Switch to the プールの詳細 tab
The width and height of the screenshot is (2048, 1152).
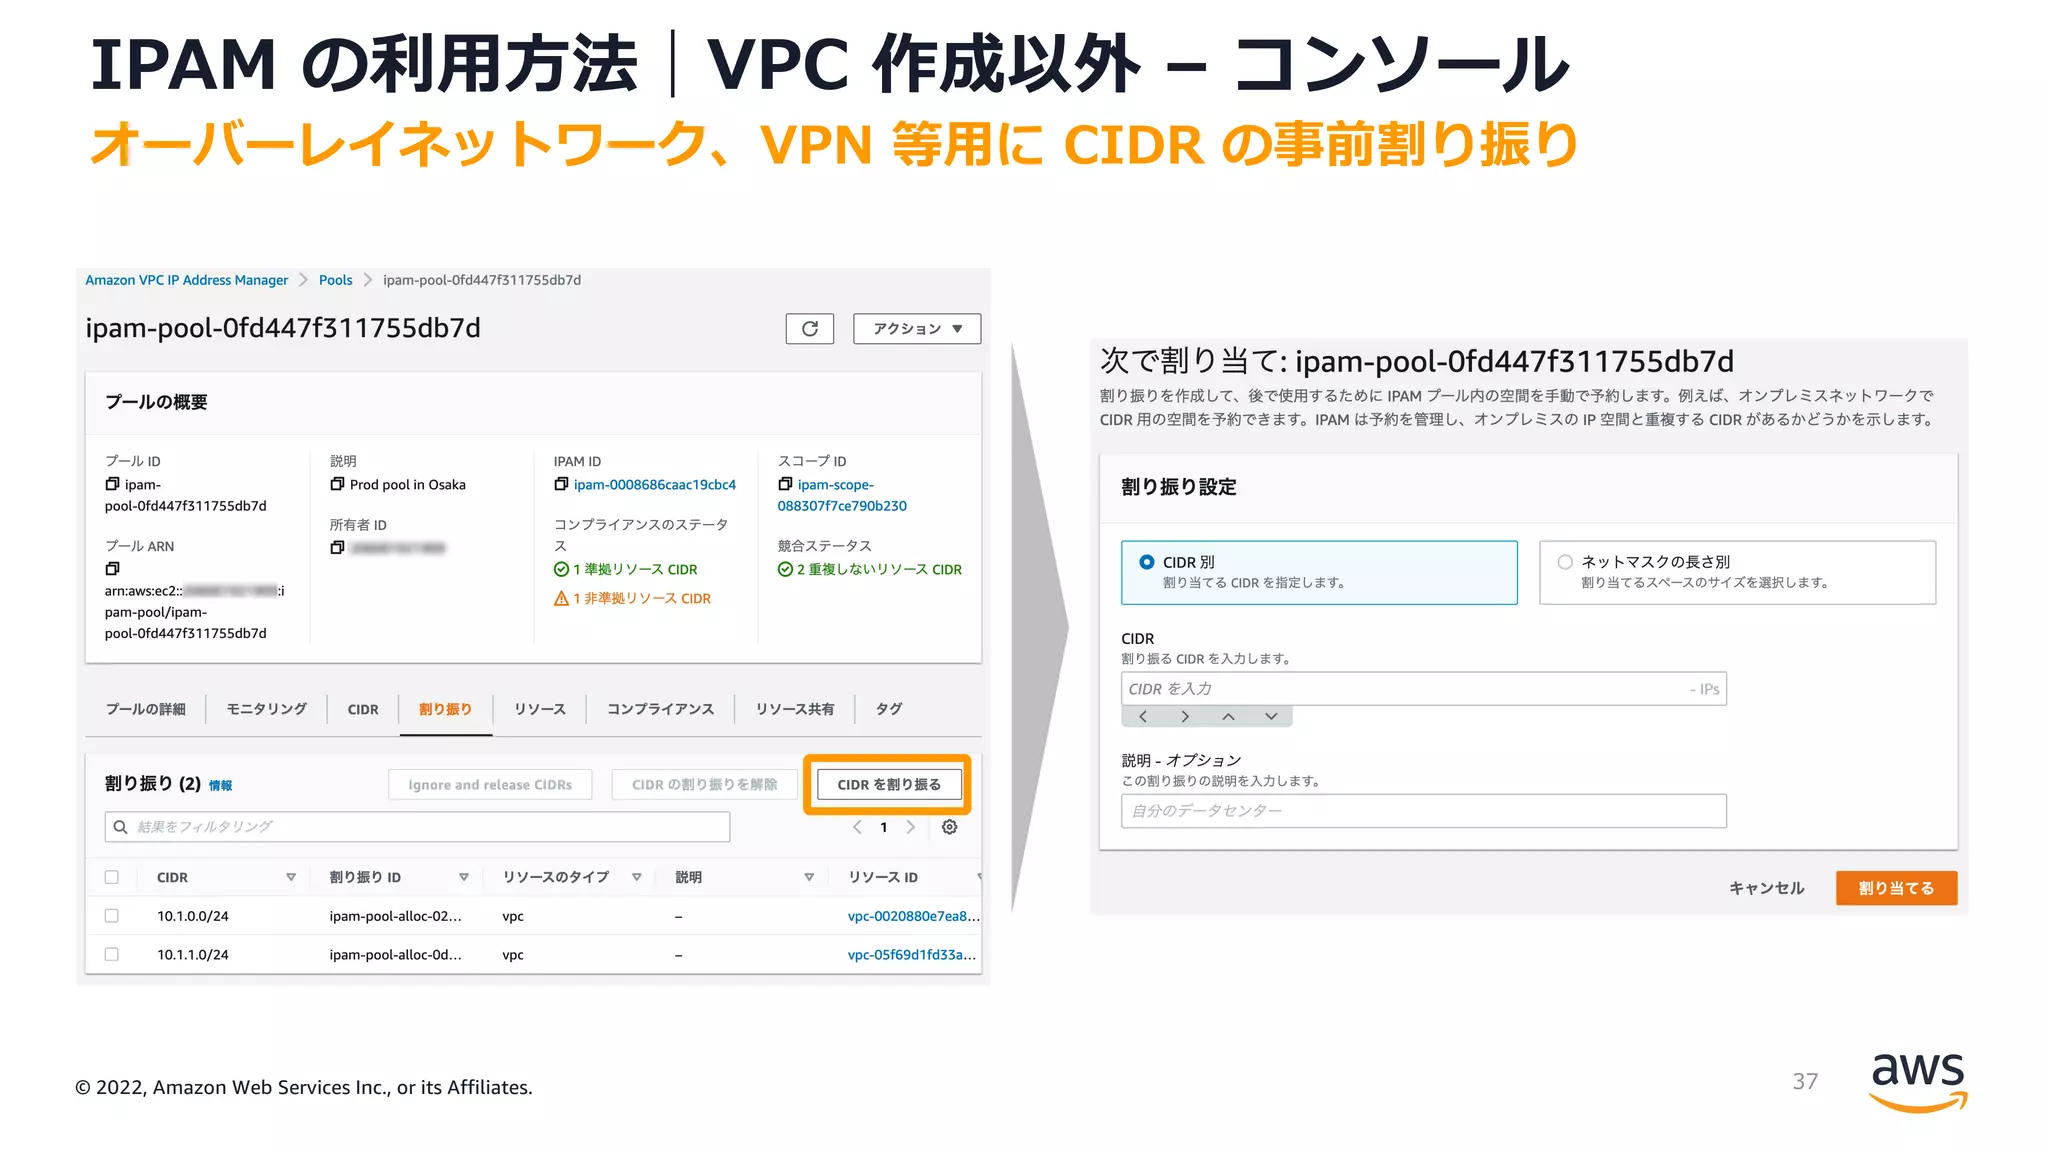click(146, 709)
